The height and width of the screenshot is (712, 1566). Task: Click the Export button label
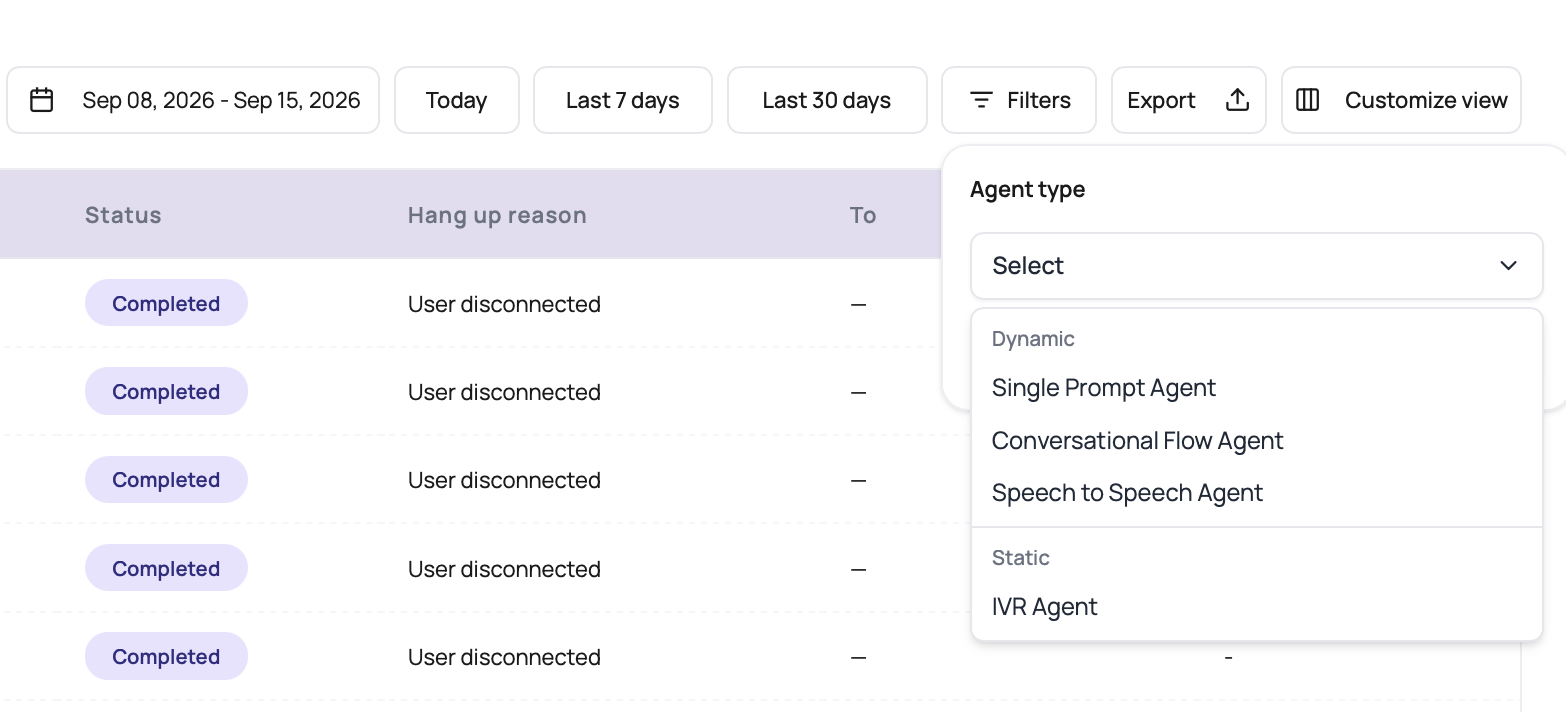pos(1161,100)
